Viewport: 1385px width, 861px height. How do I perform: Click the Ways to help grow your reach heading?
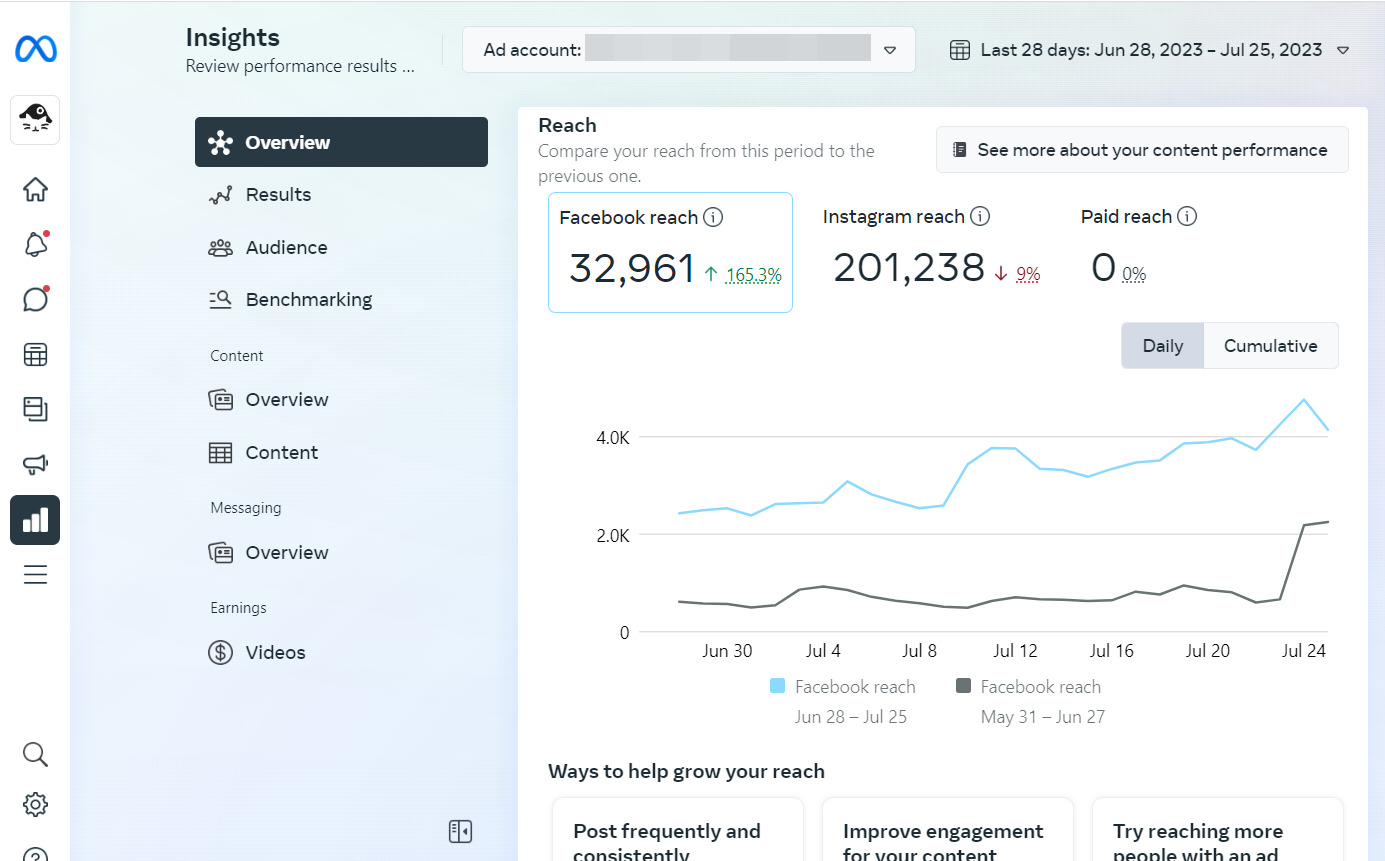[686, 771]
